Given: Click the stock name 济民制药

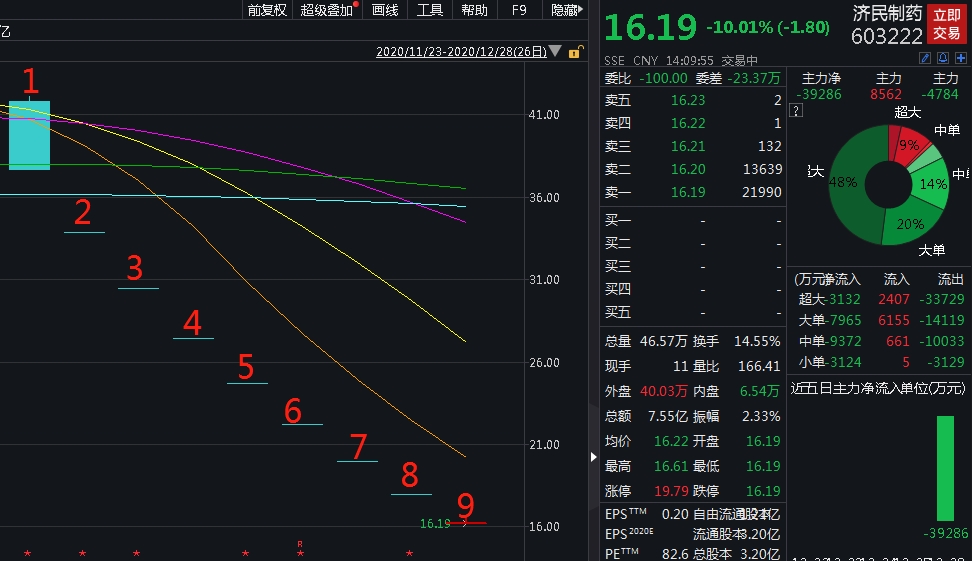Looking at the screenshot, I should (x=887, y=14).
